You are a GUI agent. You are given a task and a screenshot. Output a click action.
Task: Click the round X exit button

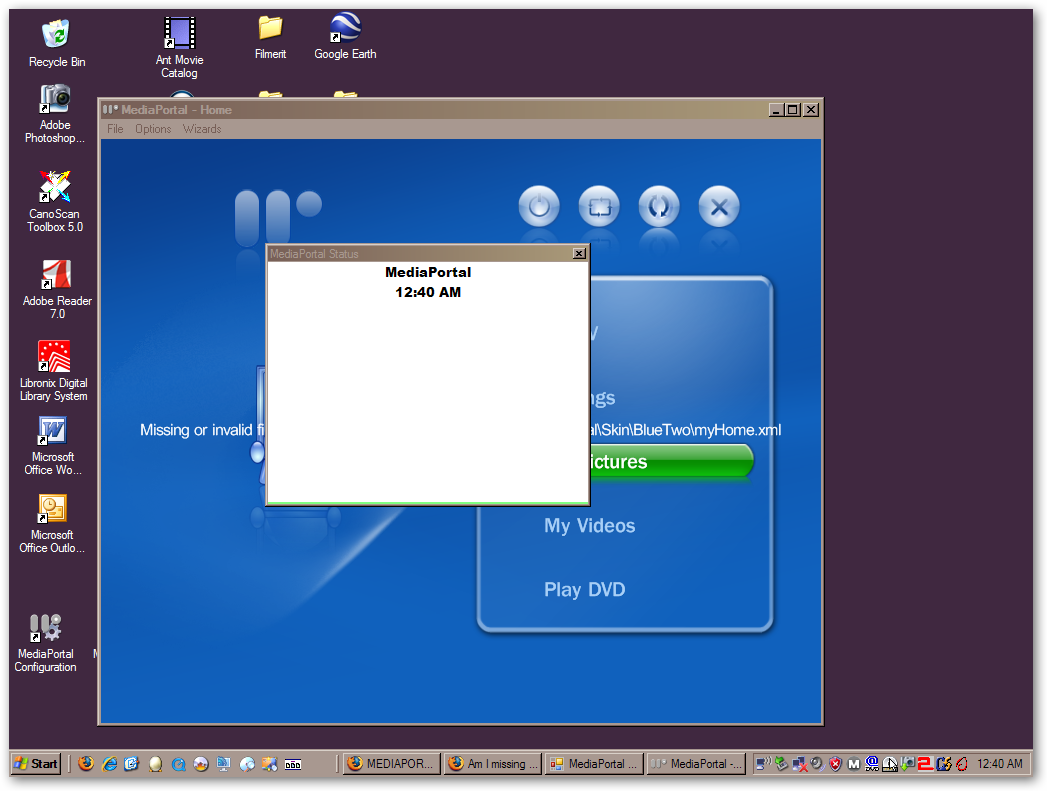[718, 208]
